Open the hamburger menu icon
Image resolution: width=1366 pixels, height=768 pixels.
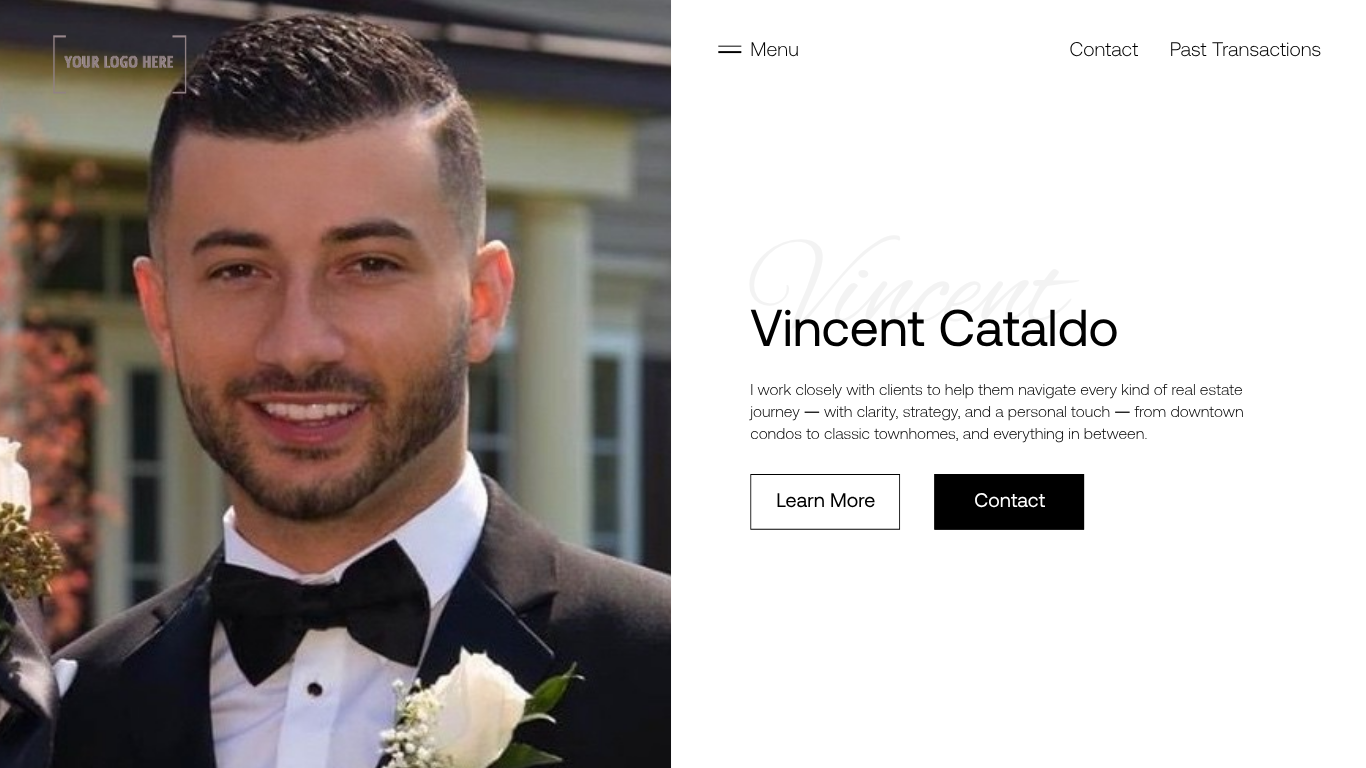(729, 49)
